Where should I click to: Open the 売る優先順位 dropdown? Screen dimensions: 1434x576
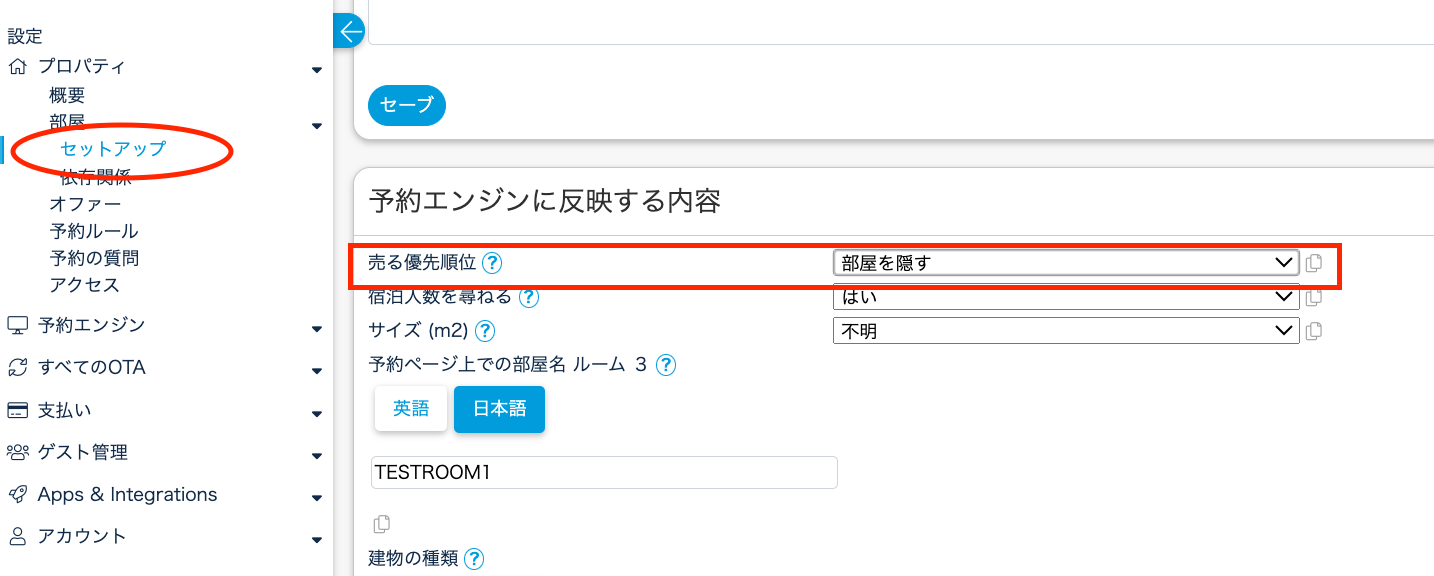[x=1065, y=263]
